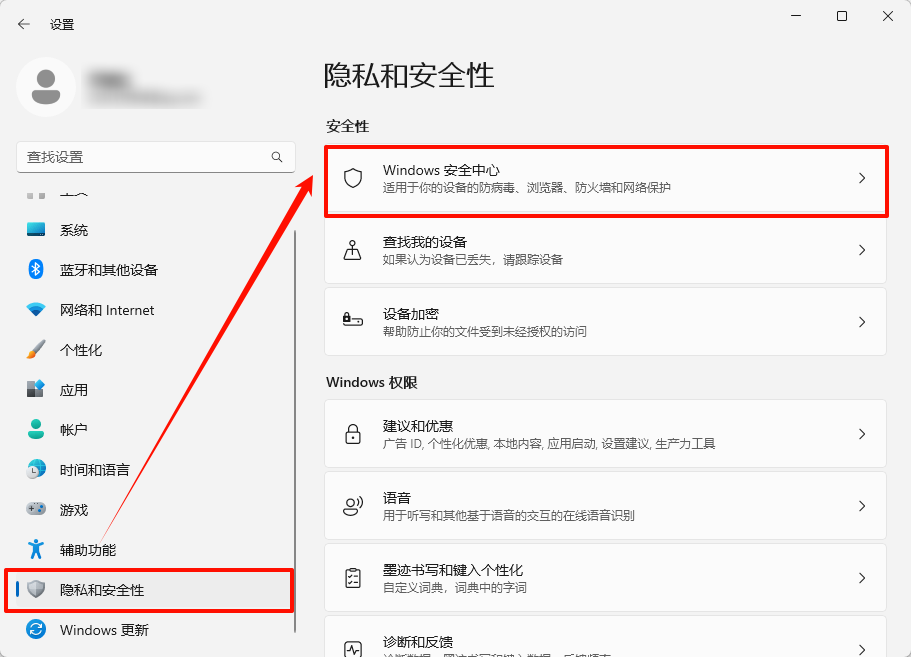Image resolution: width=911 pixels, height=657 pixels.
Task: Click the 网络和 Internet Wi-Fi icon
Action: pyautogui.click(x=34, y=310)
